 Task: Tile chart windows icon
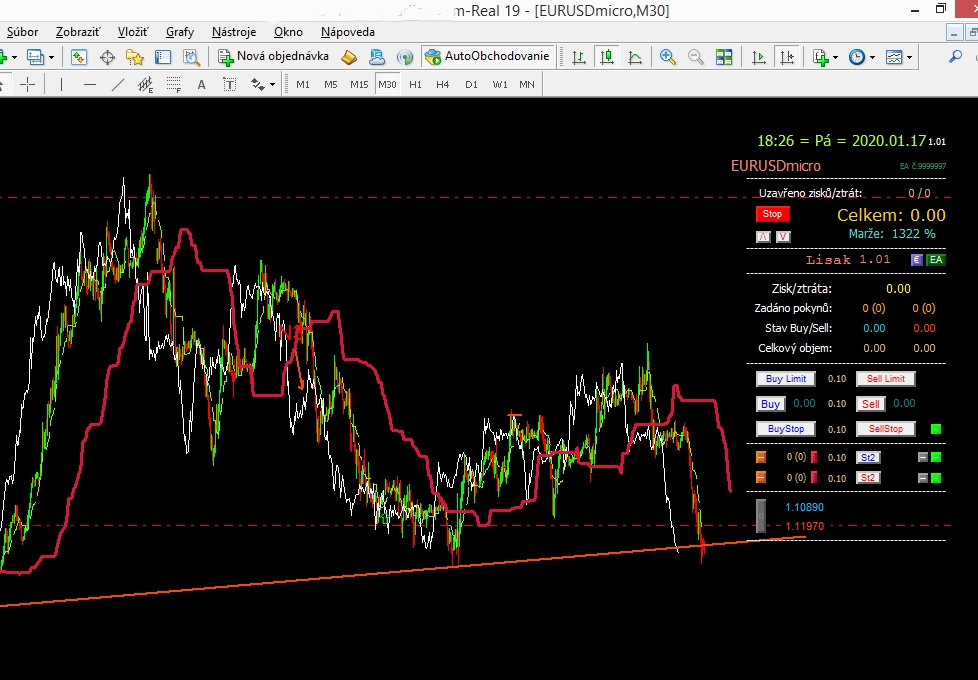tap(724, 57)
